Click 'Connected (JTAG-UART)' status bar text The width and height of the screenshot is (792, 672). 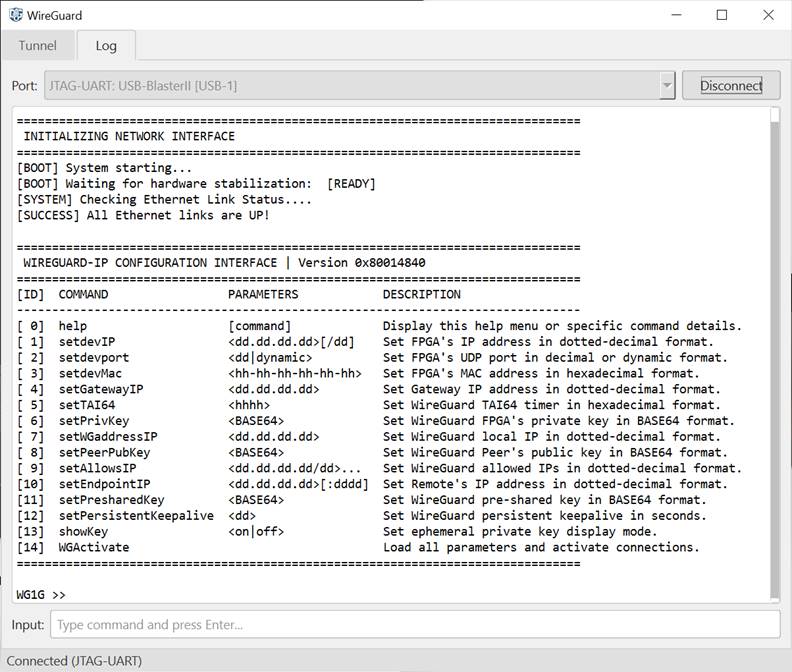[x=74, y=661]
